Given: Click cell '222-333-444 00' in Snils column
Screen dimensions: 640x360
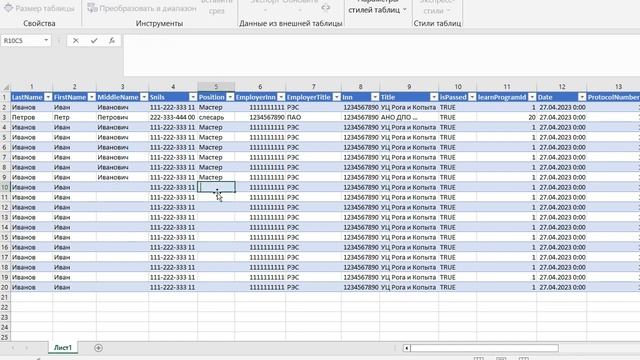Looking at the screenshot, I should (173, 117).
